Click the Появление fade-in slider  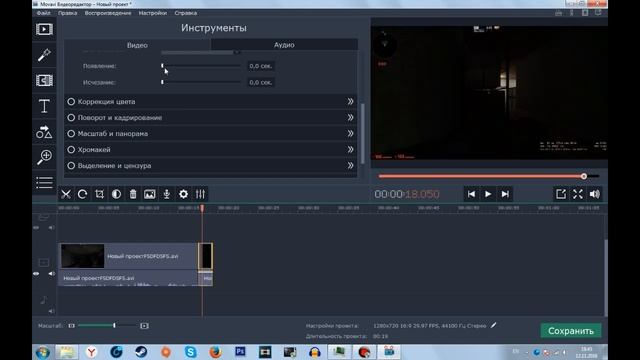(201, 66)
